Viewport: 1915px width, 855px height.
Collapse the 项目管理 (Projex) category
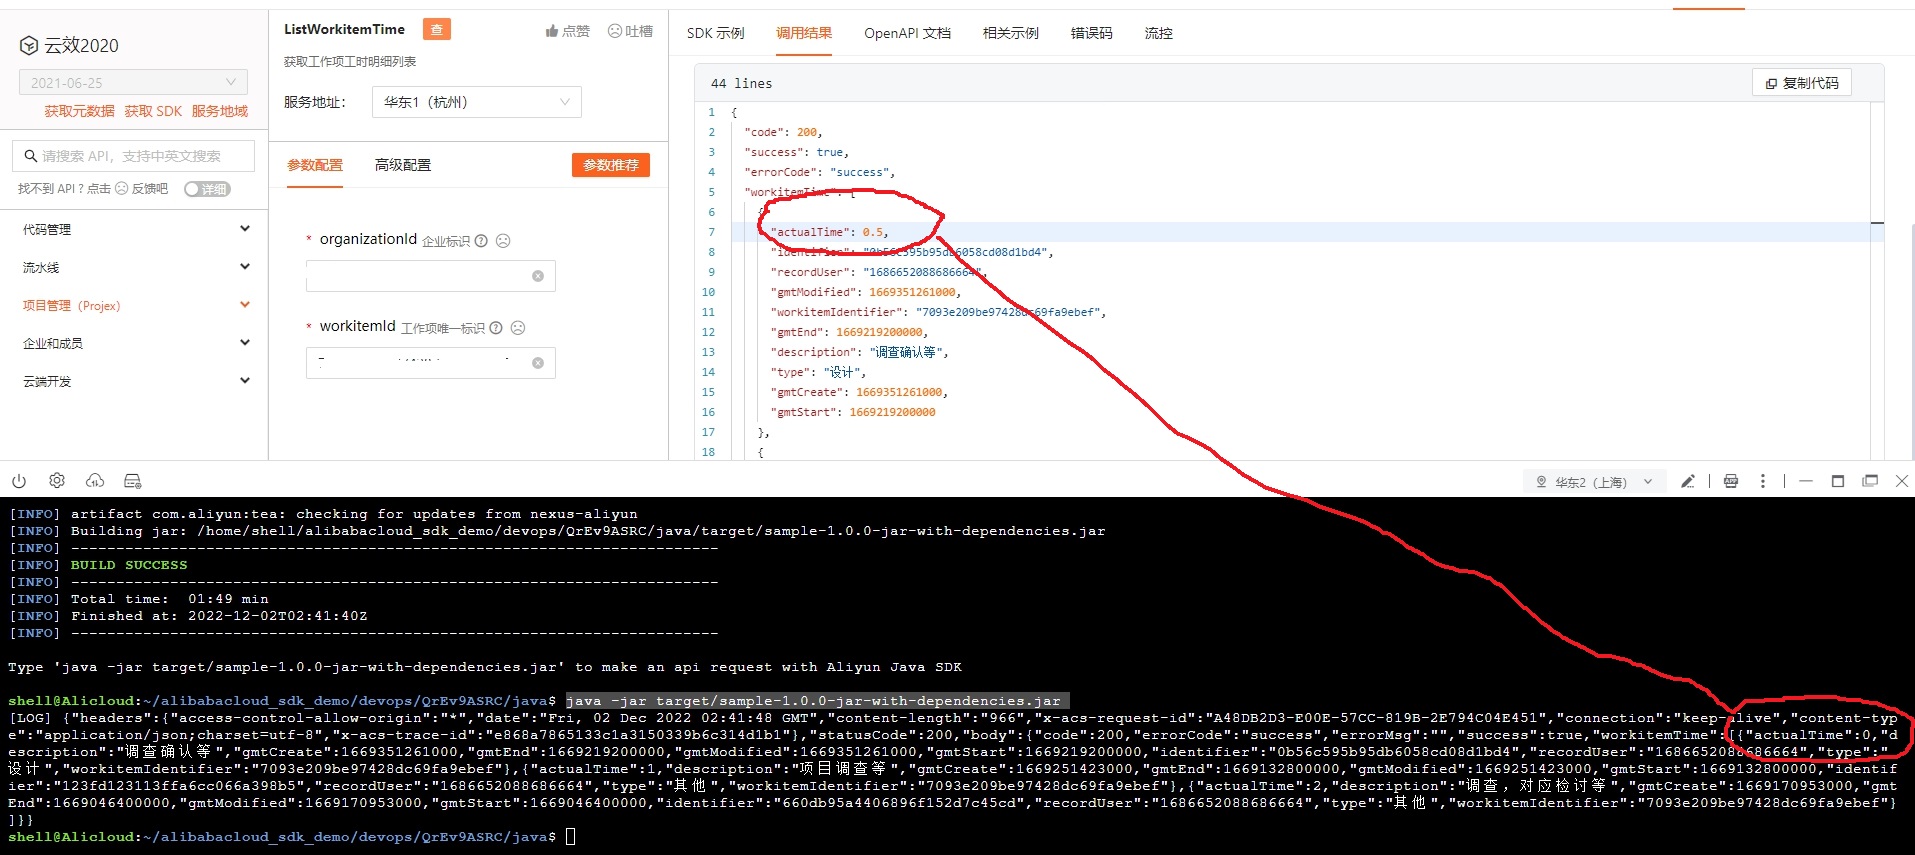click(134, 305)
